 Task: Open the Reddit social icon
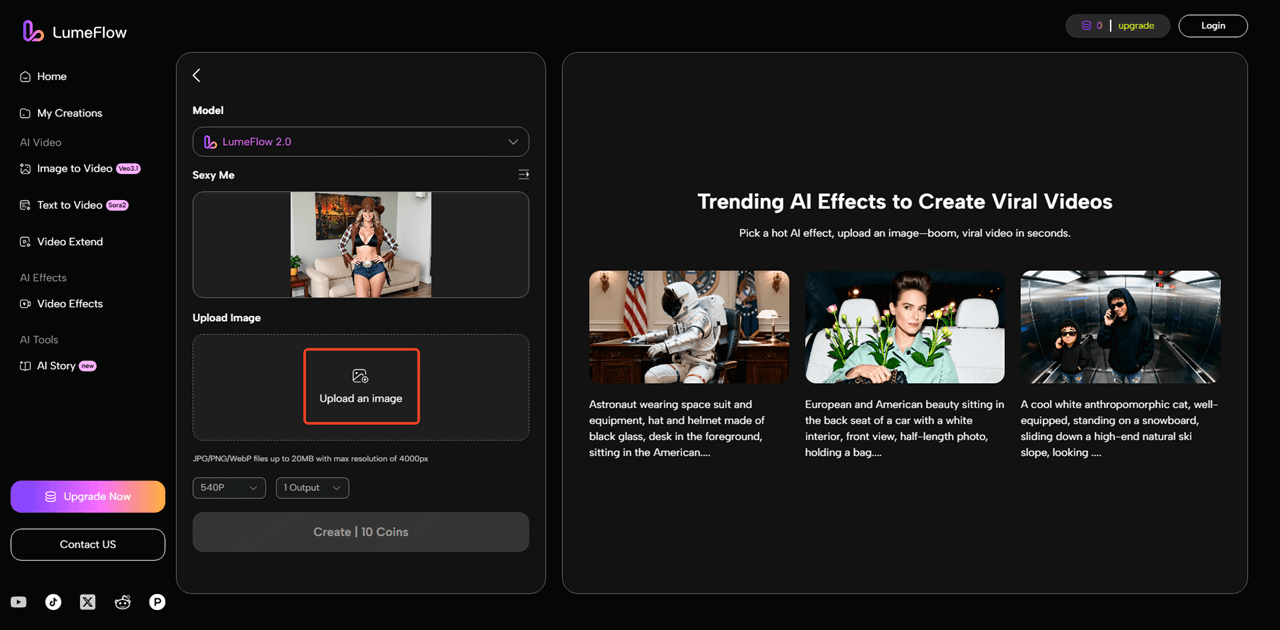tap(123, 602)
